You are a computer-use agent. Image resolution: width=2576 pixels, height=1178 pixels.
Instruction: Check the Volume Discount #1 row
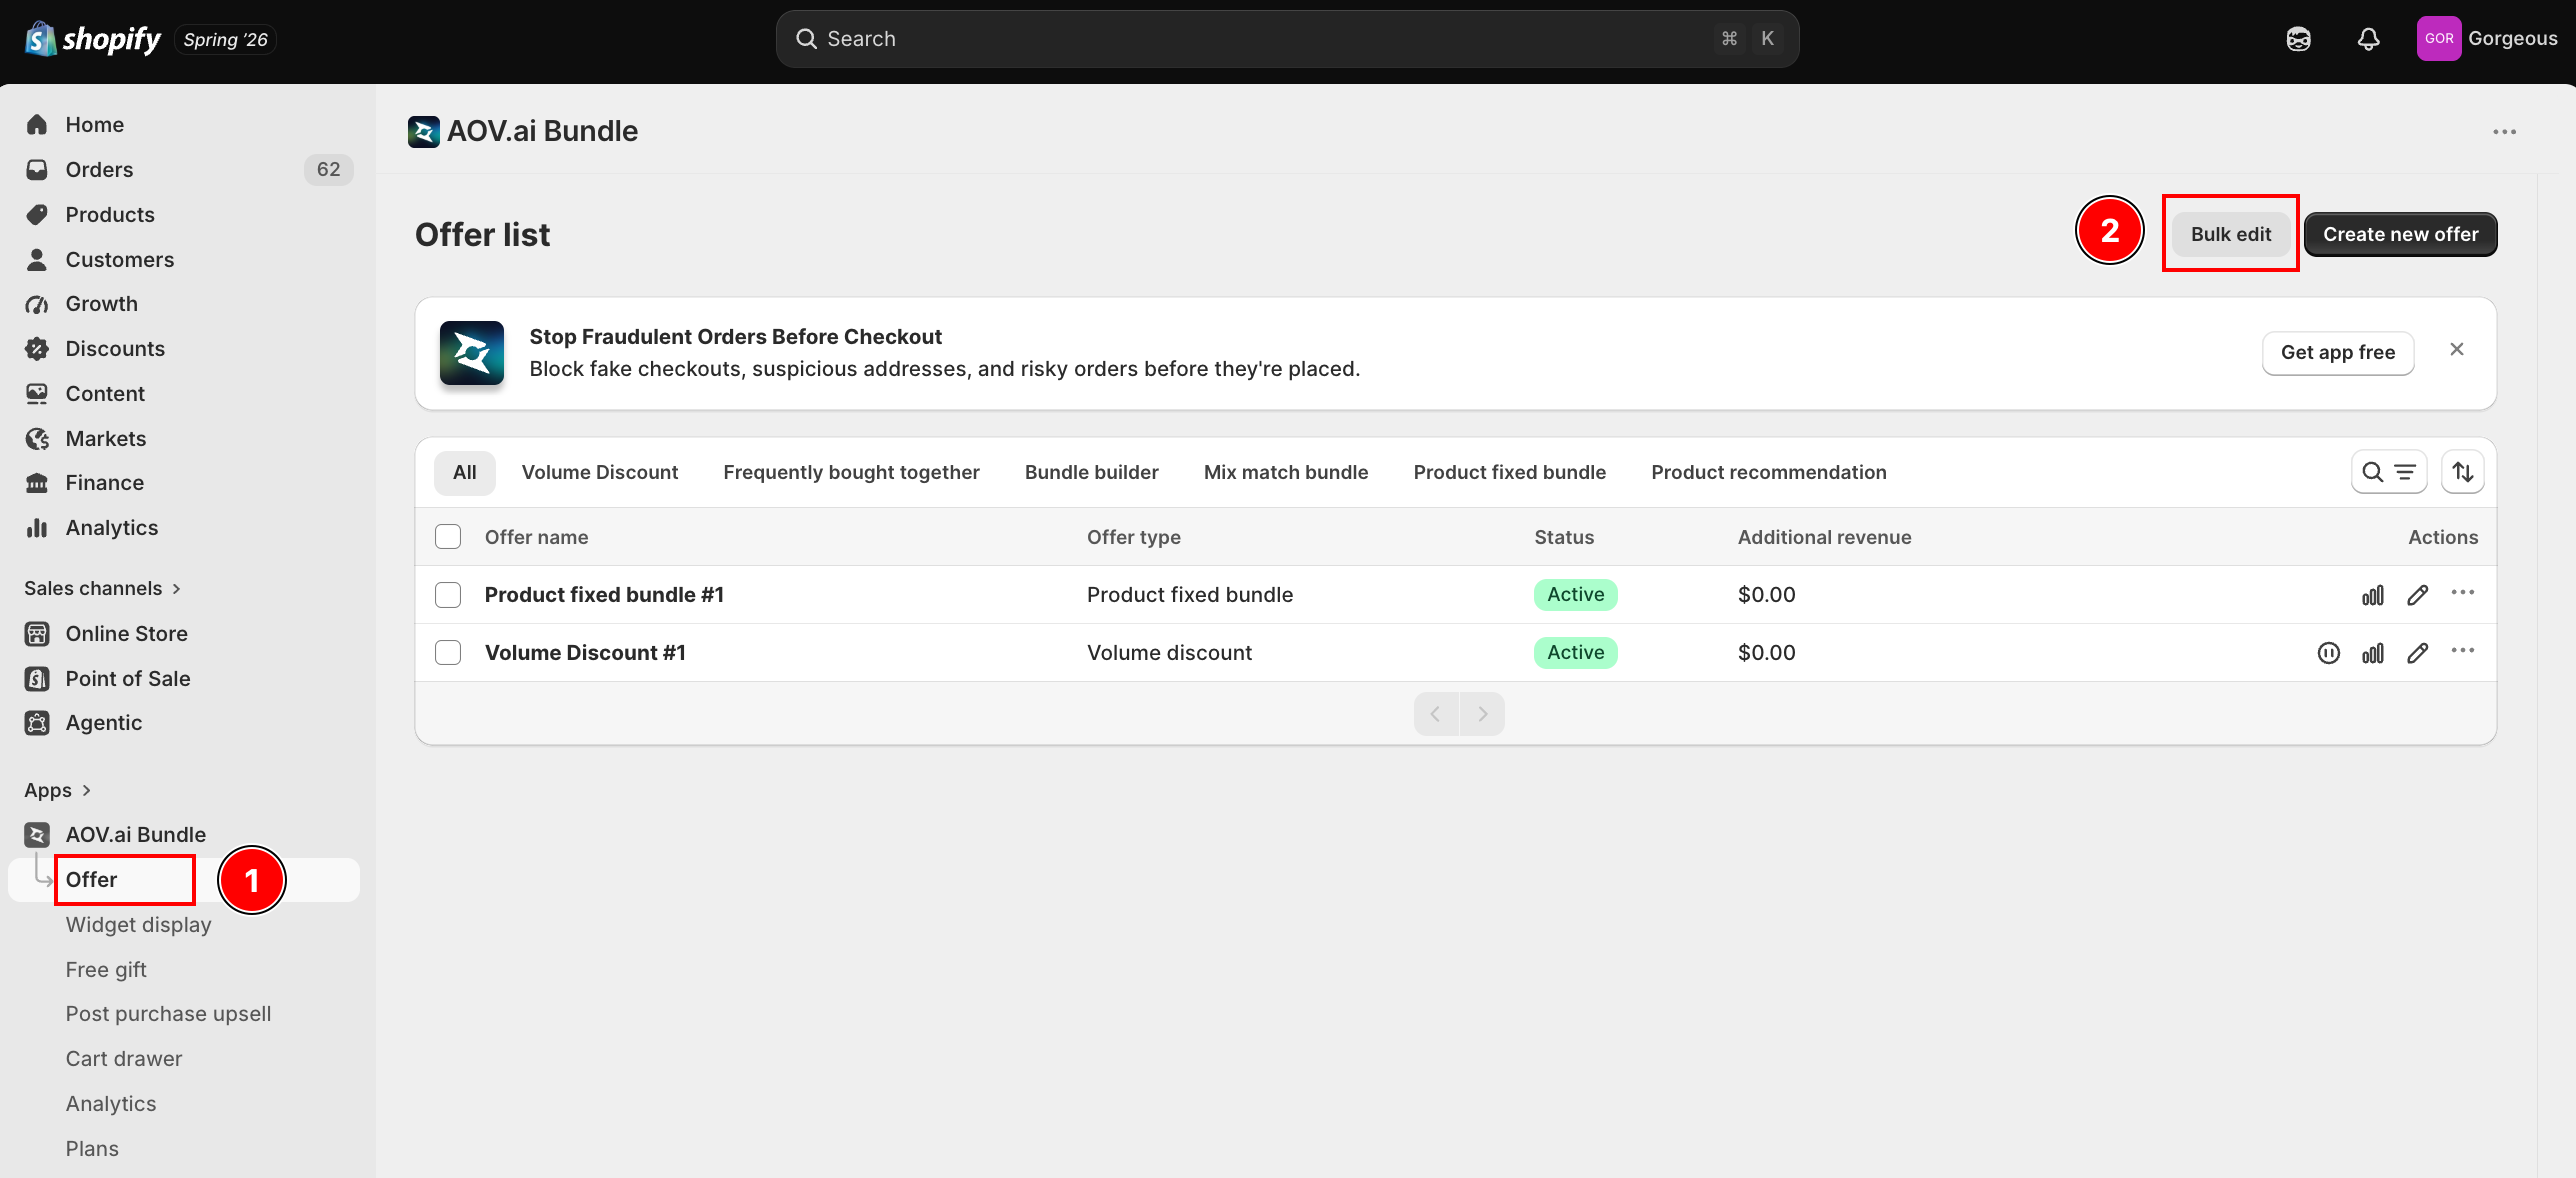tap(448, 653)
